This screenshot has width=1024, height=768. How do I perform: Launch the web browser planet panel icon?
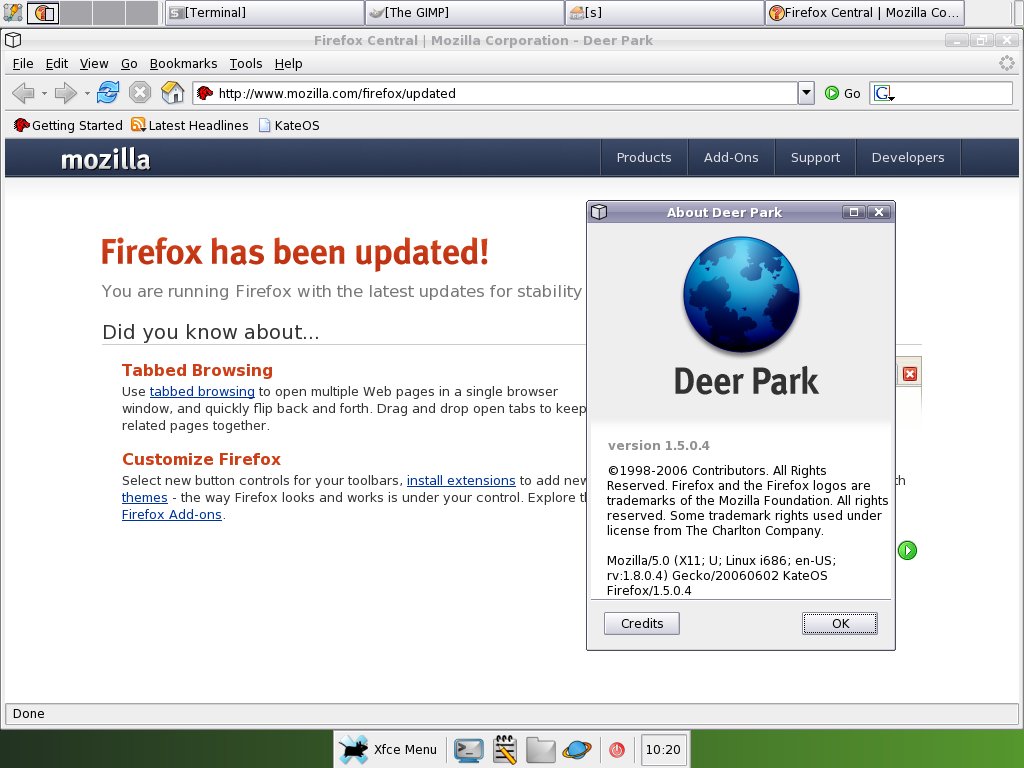click(577, 750)
